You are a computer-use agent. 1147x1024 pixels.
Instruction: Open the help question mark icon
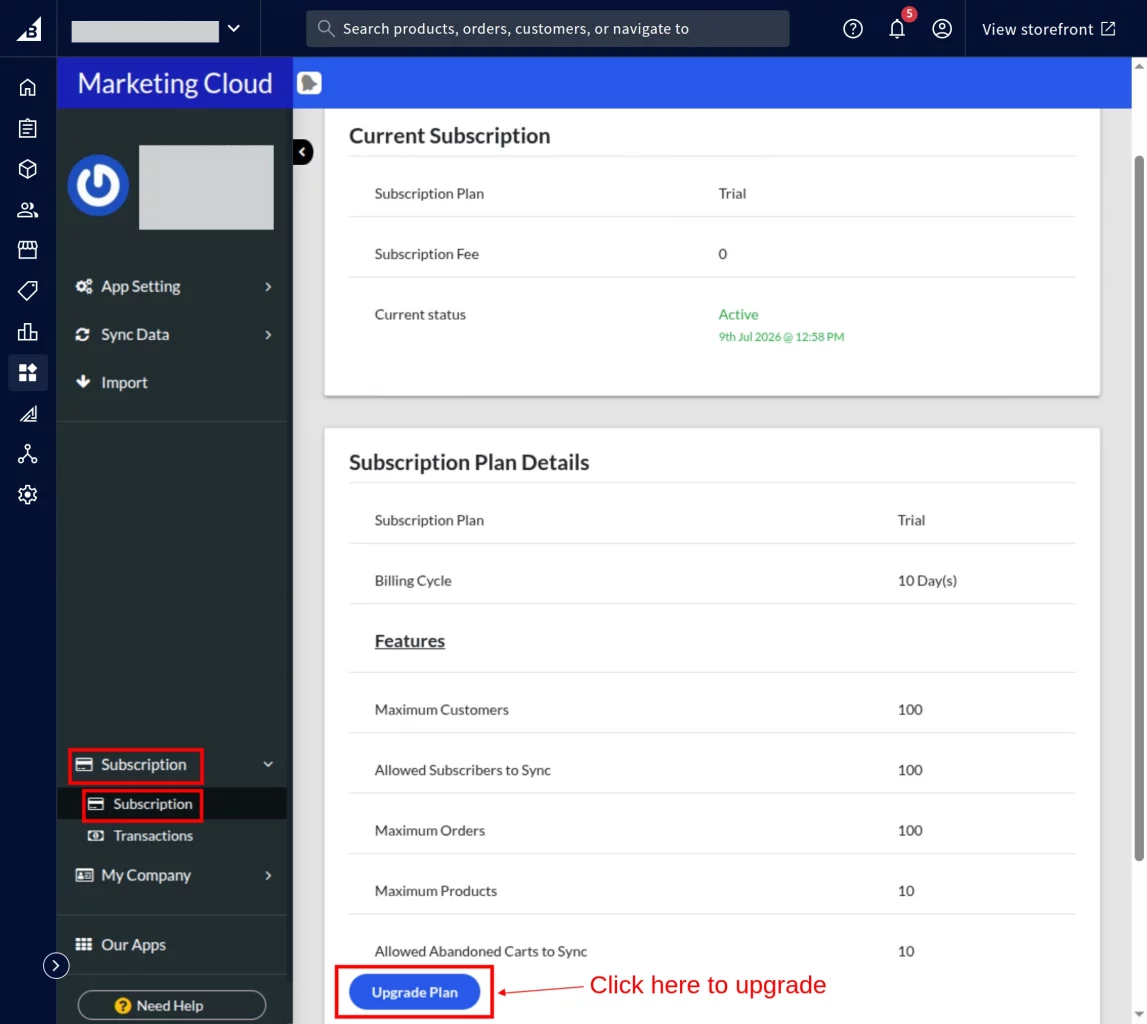pyautogui.click(x=852, y=29)
